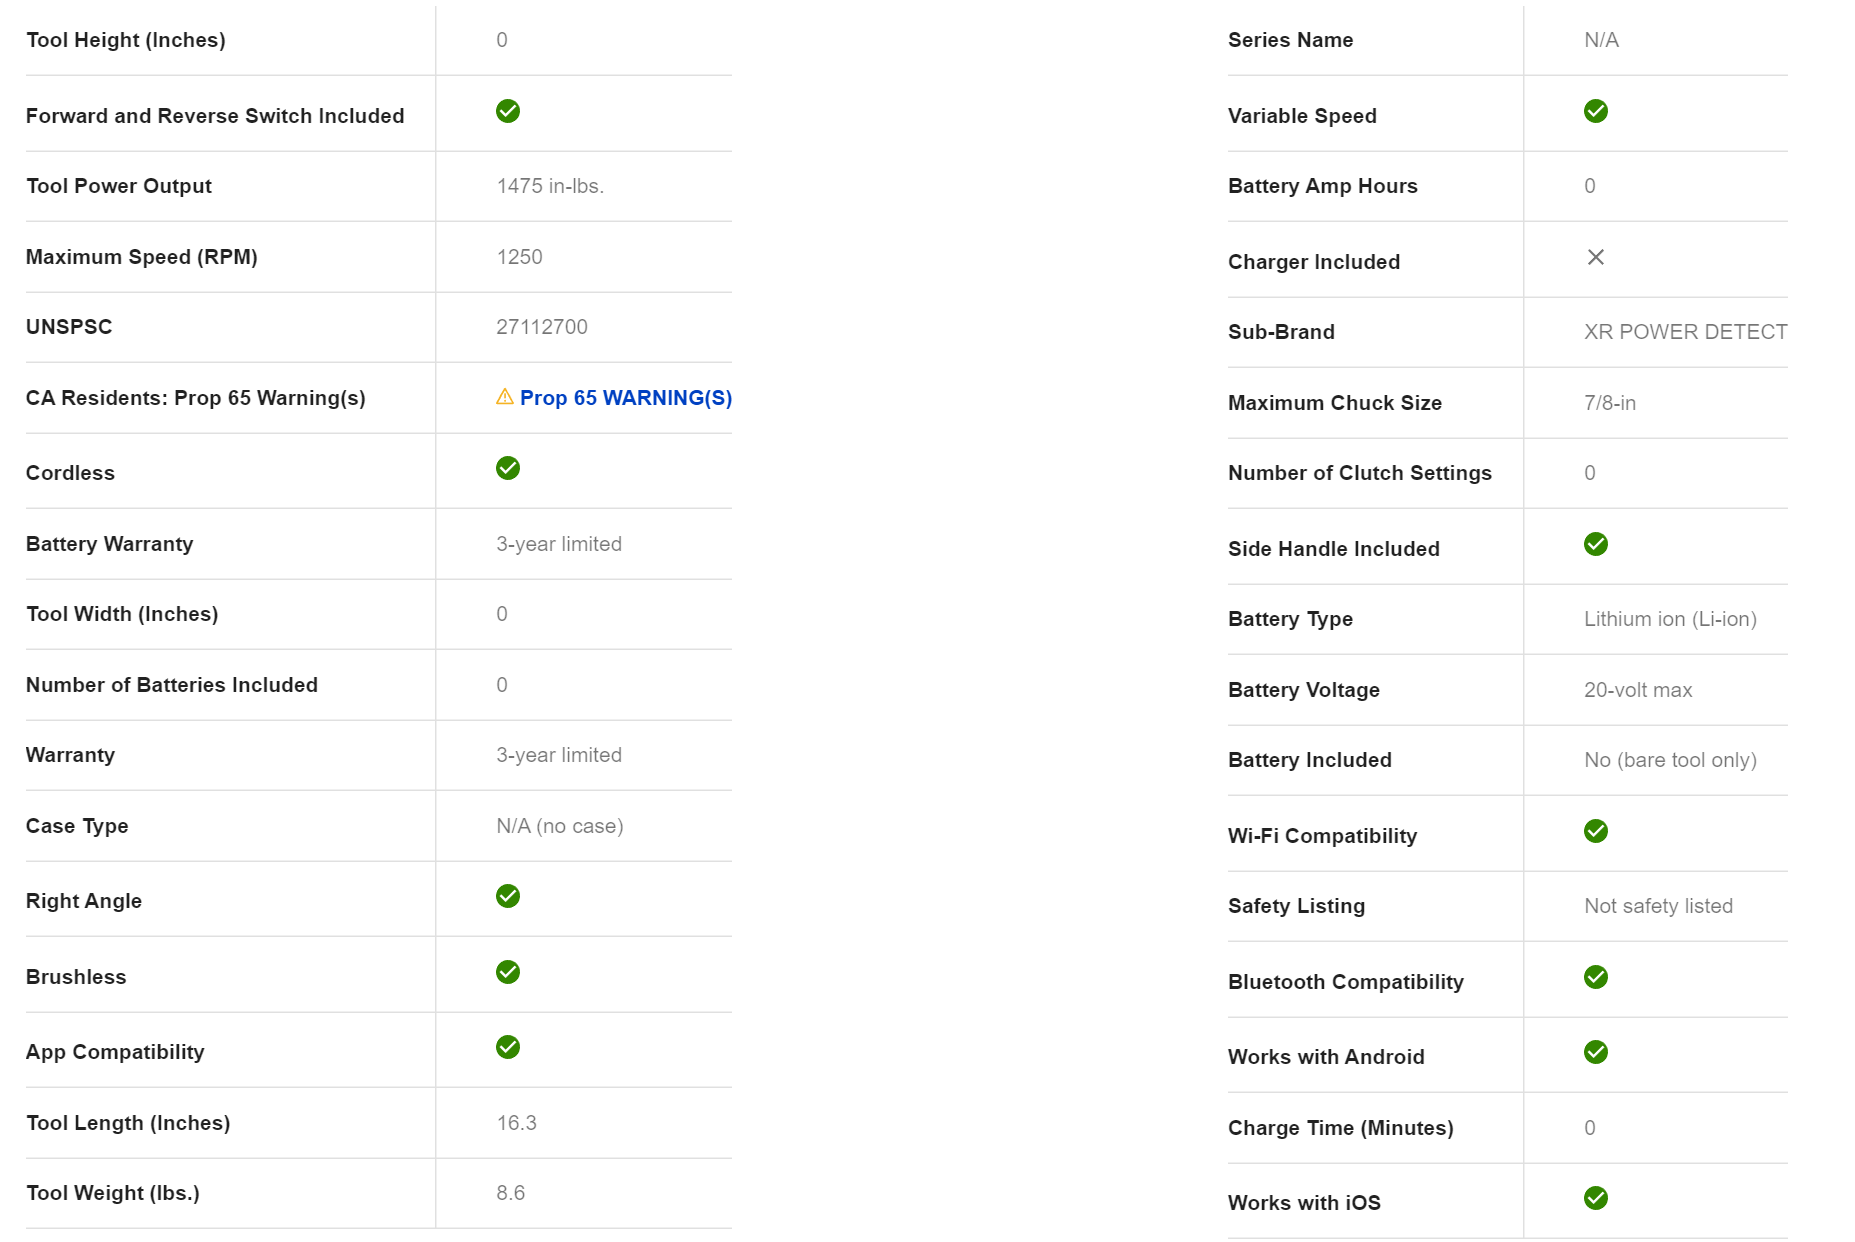Click the Tool Power Output value 1475 in-lbs.
Screen dimensions: 1855x1242
pyautogui.click(x=550, y=186)
